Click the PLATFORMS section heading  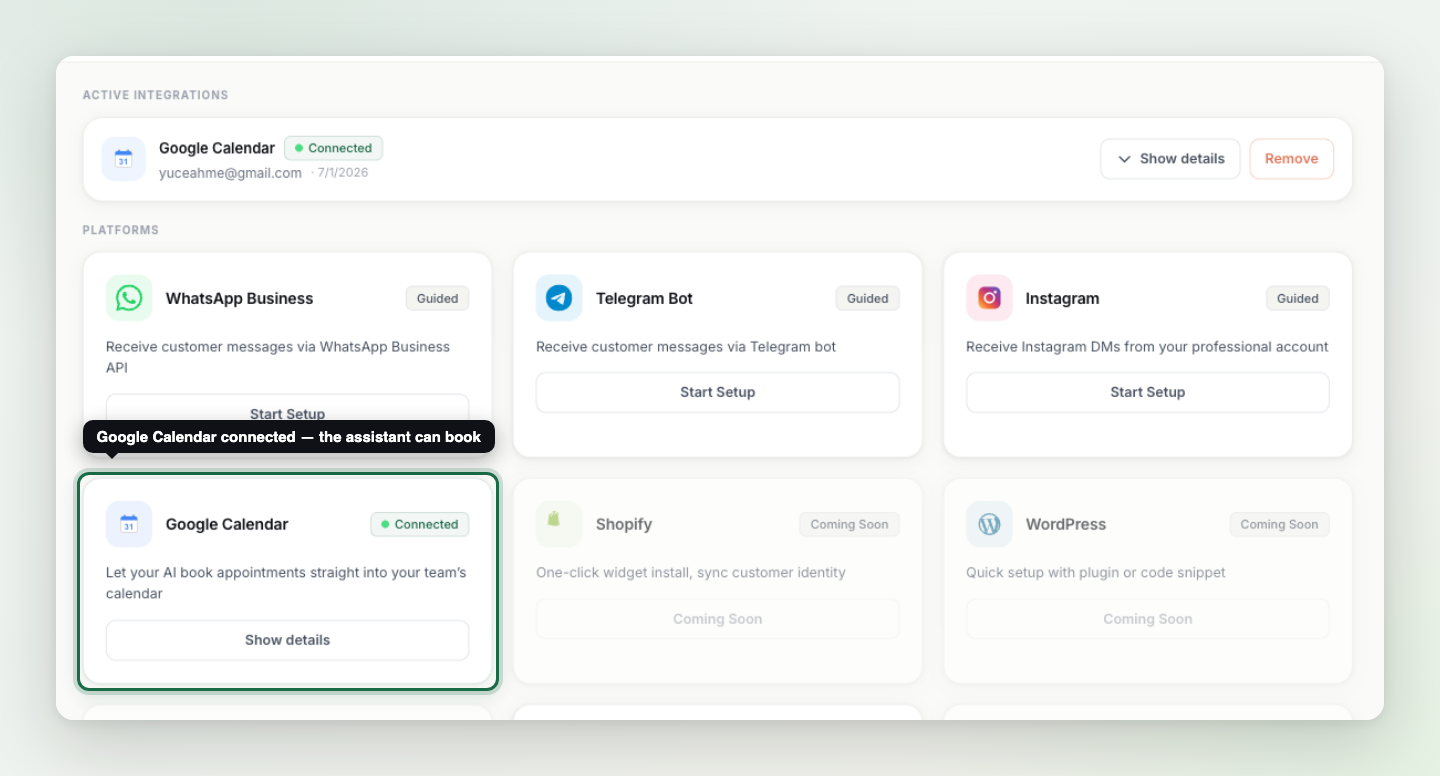pyautogui.click(x=120, y=230)
